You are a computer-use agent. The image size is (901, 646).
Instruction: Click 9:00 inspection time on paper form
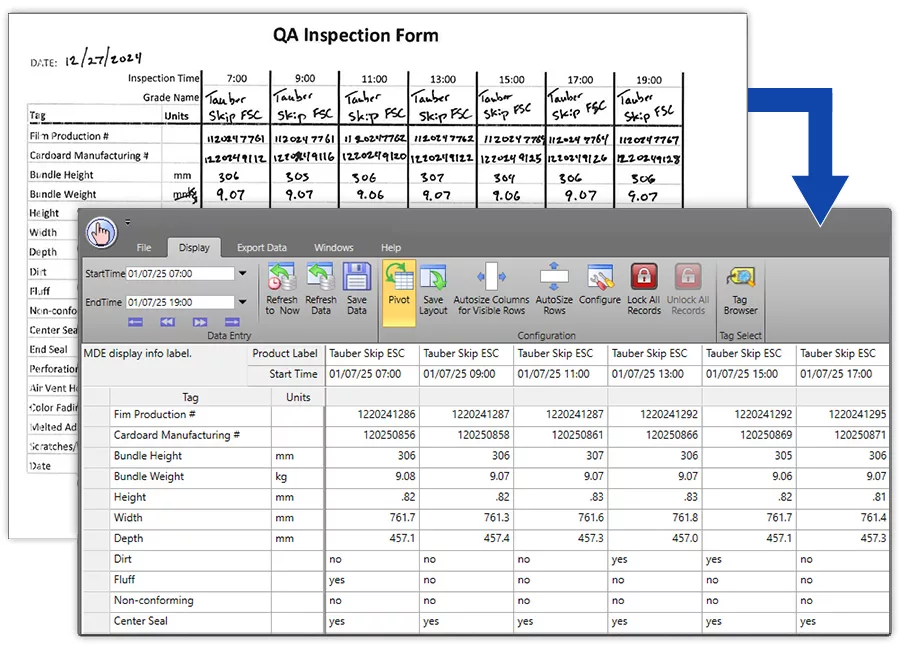click(x=305, y=78)
